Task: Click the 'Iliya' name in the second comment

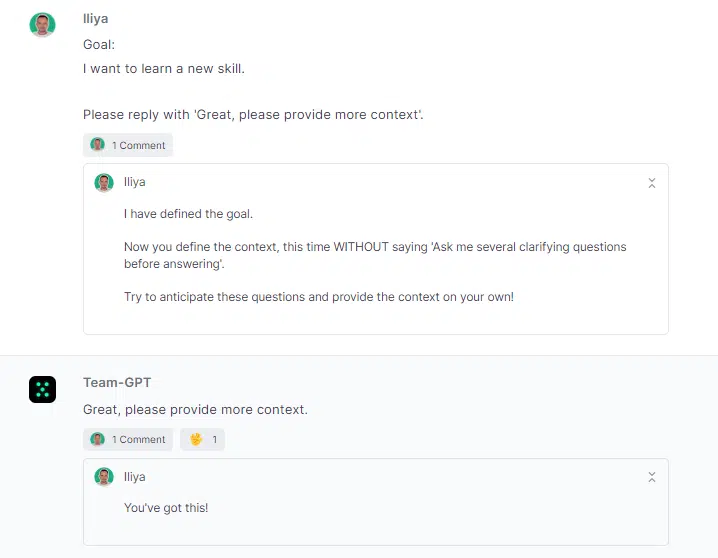Action: pyautogui.click(x=135, y=477)
